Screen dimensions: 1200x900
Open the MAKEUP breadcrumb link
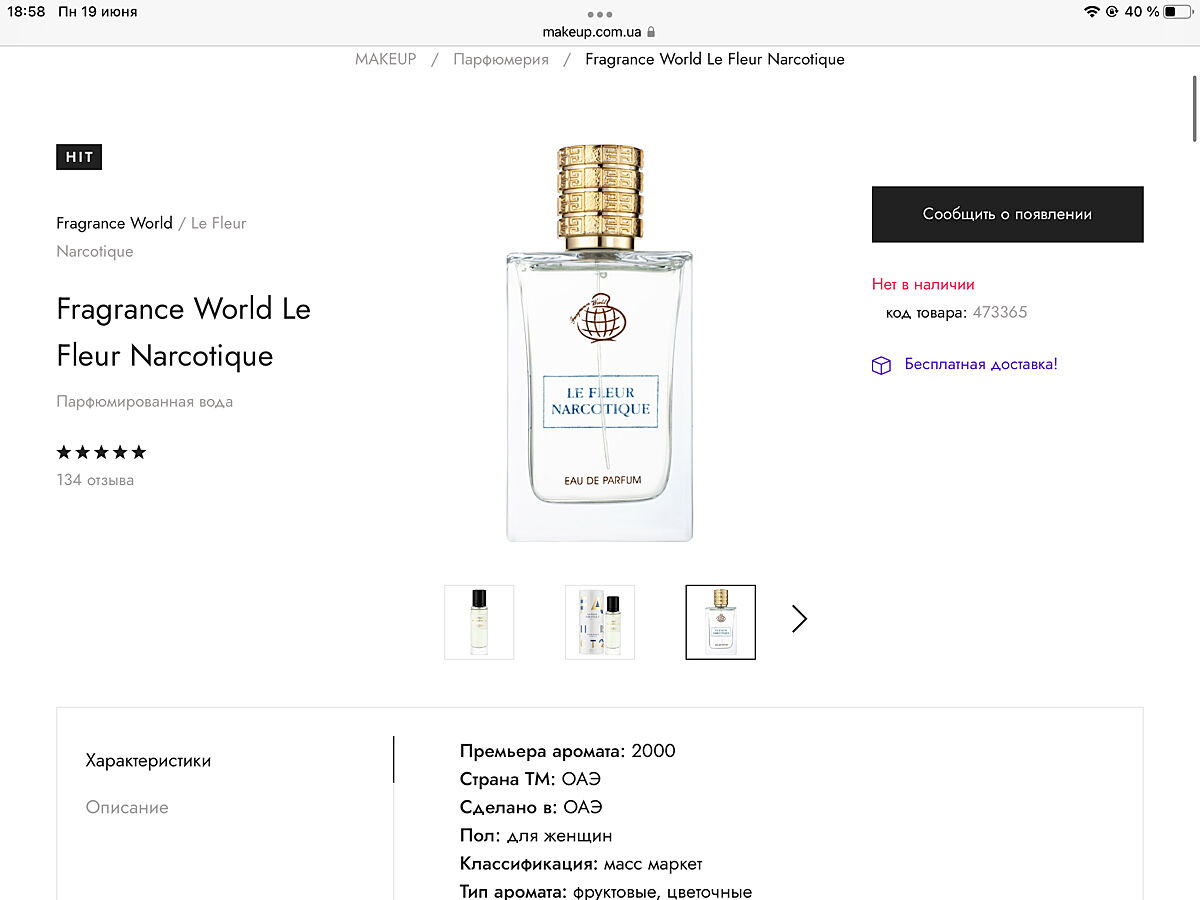(385, 59)
